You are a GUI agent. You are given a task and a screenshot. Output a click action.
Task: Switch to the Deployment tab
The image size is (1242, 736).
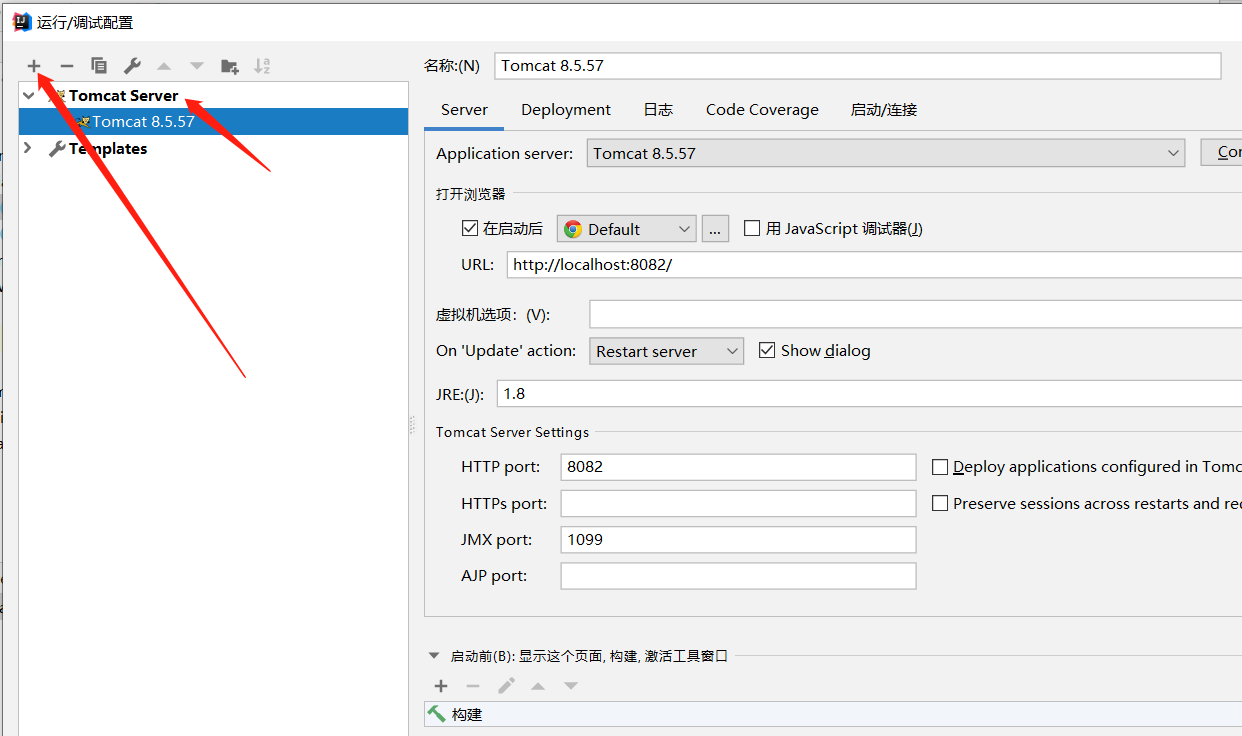[x=566, y=110]
